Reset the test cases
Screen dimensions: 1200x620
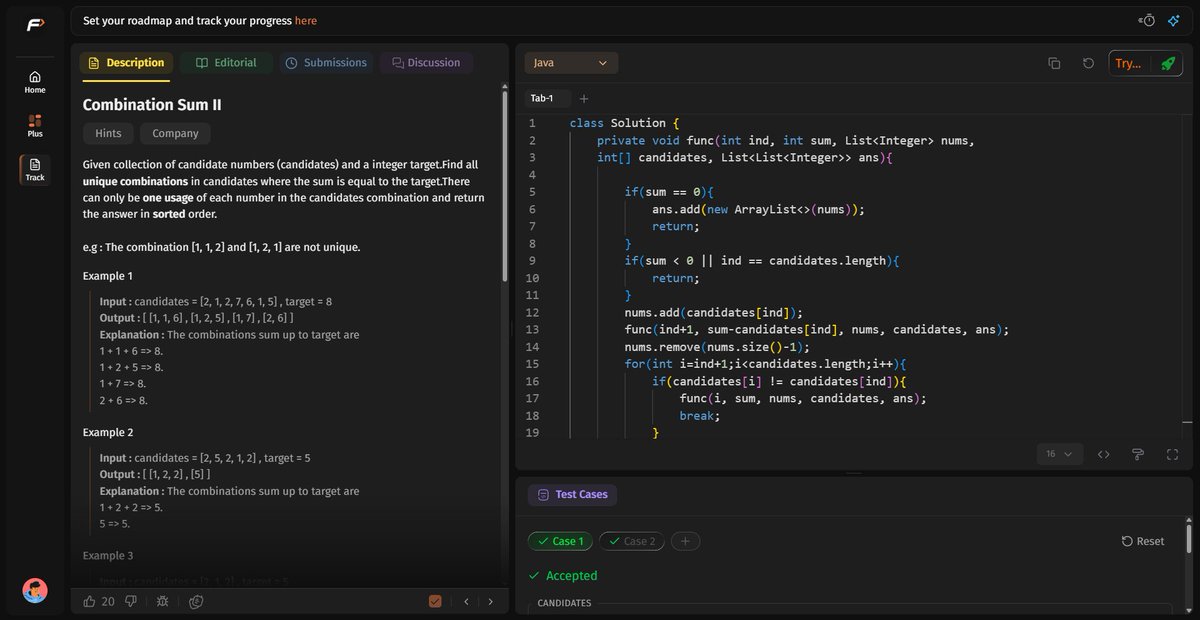[x=1143, y=541]
